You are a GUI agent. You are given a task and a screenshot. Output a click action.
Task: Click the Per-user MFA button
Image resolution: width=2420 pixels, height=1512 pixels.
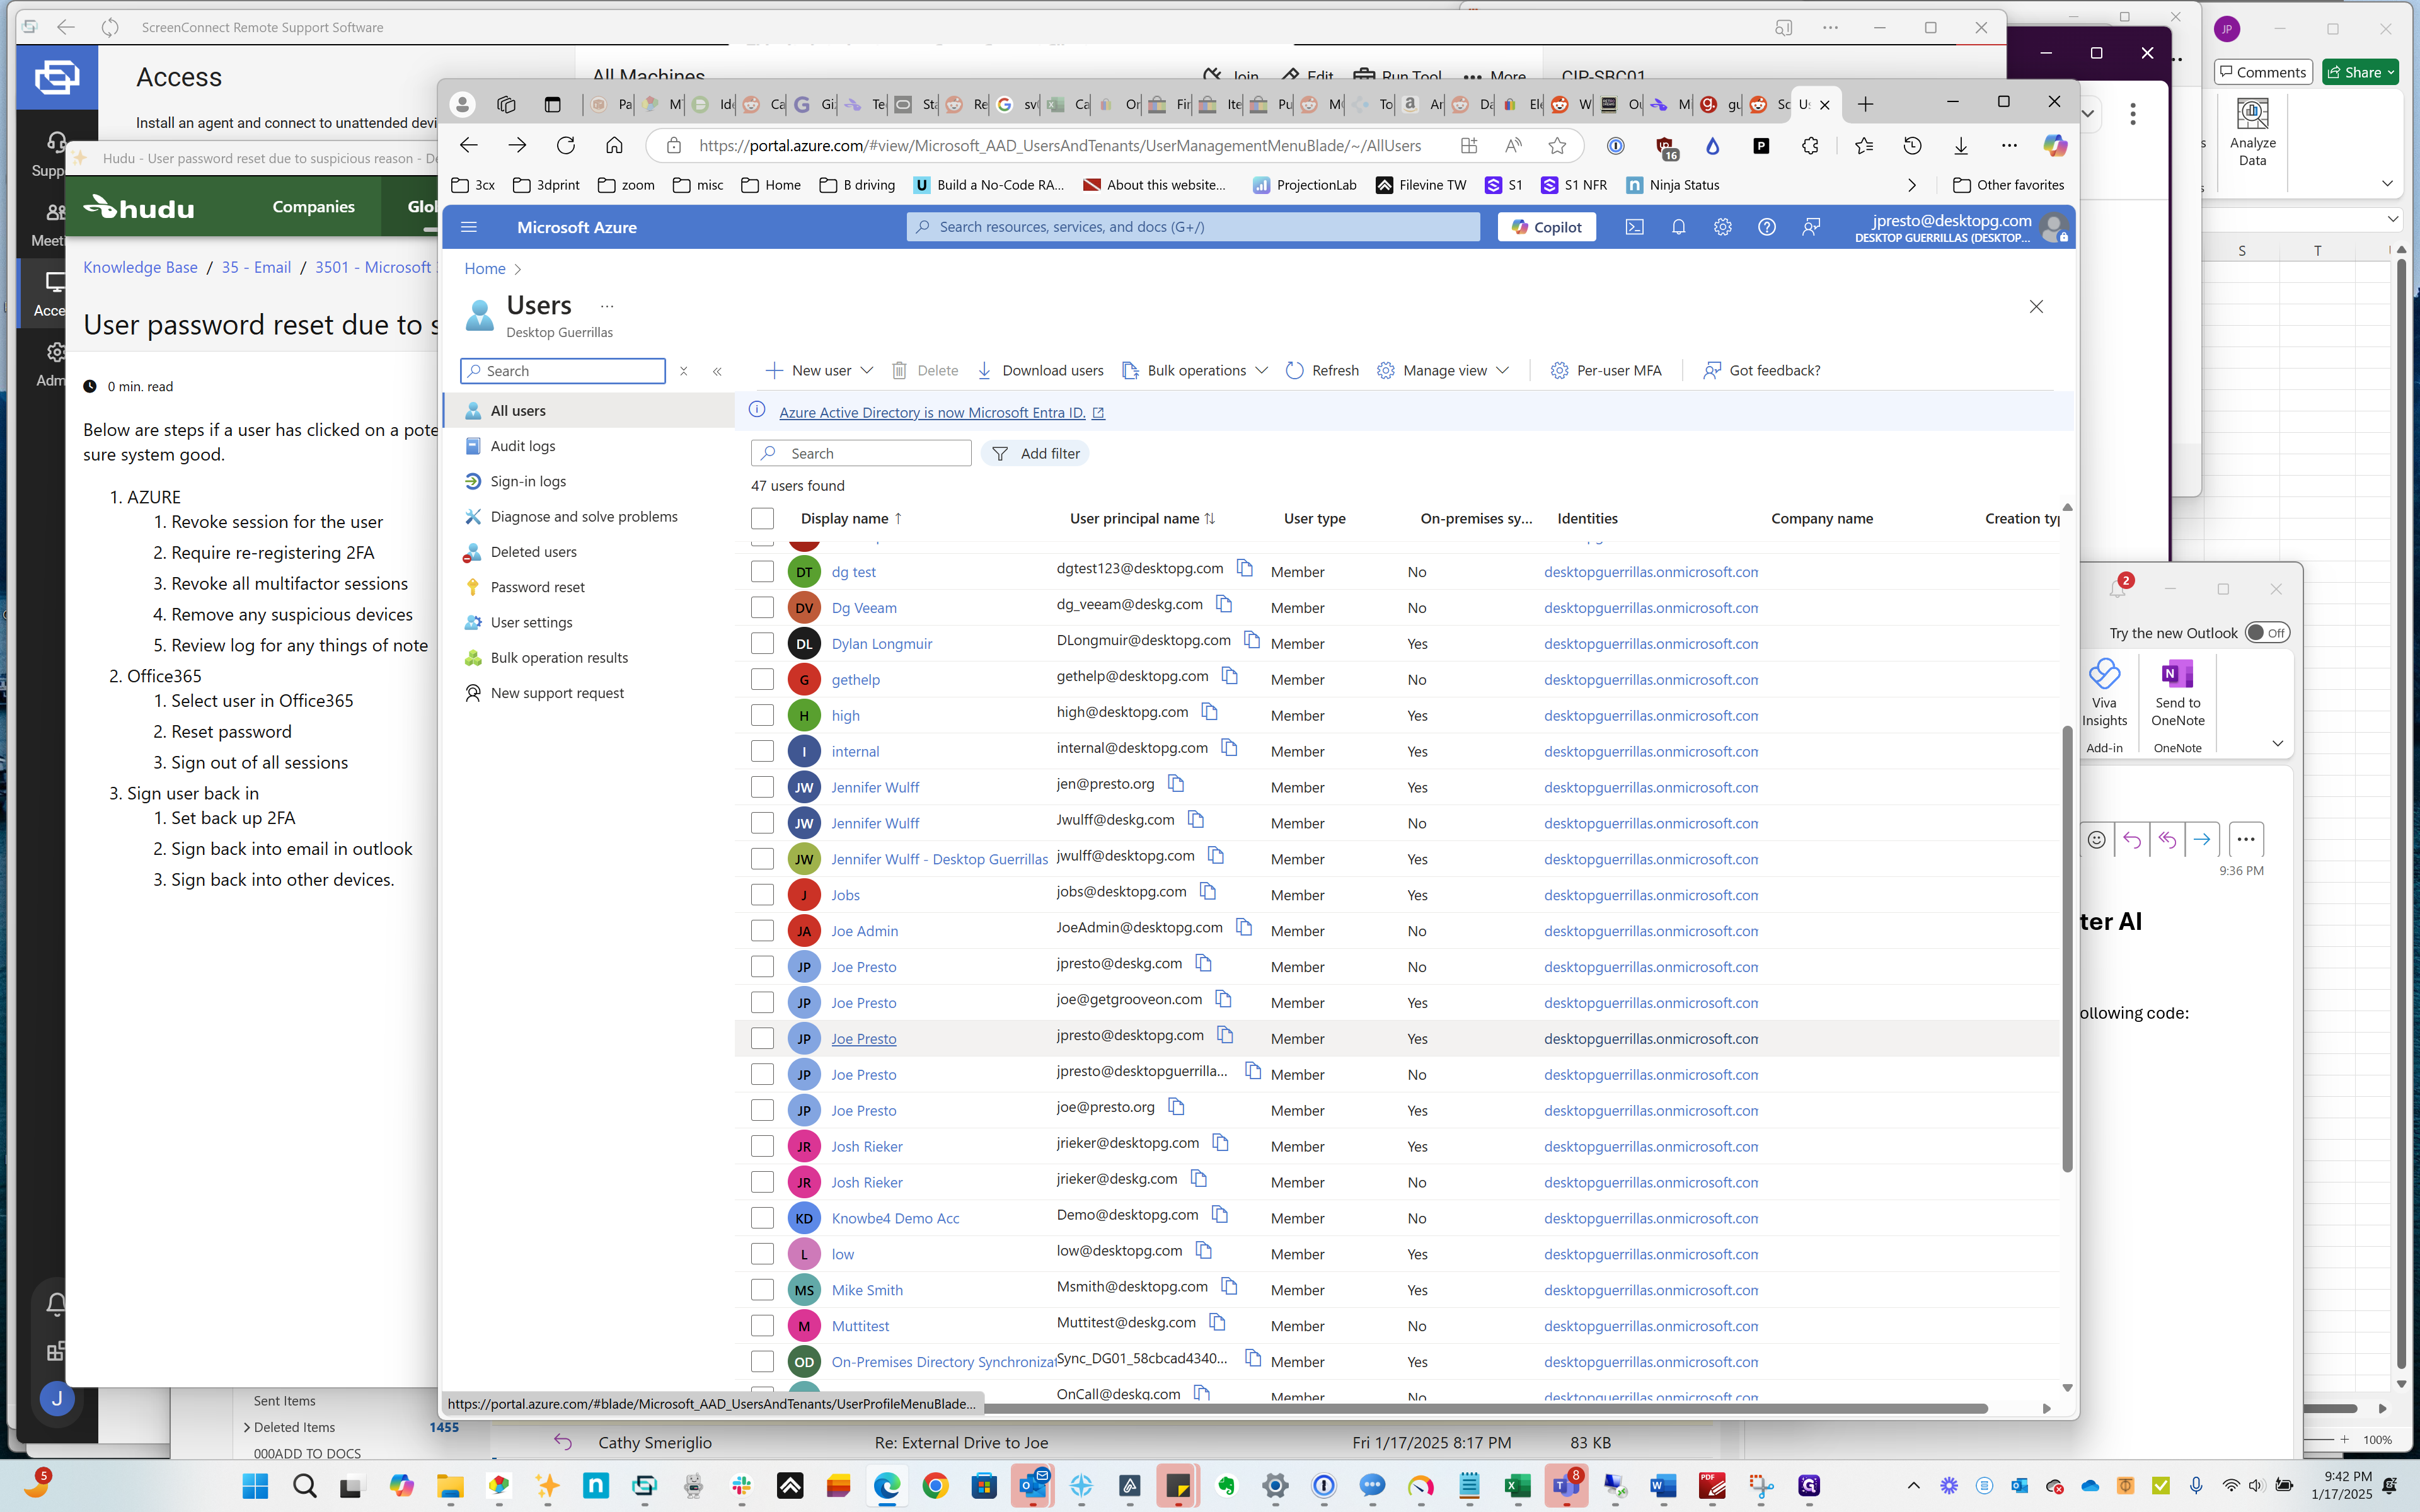[1606, 370]
